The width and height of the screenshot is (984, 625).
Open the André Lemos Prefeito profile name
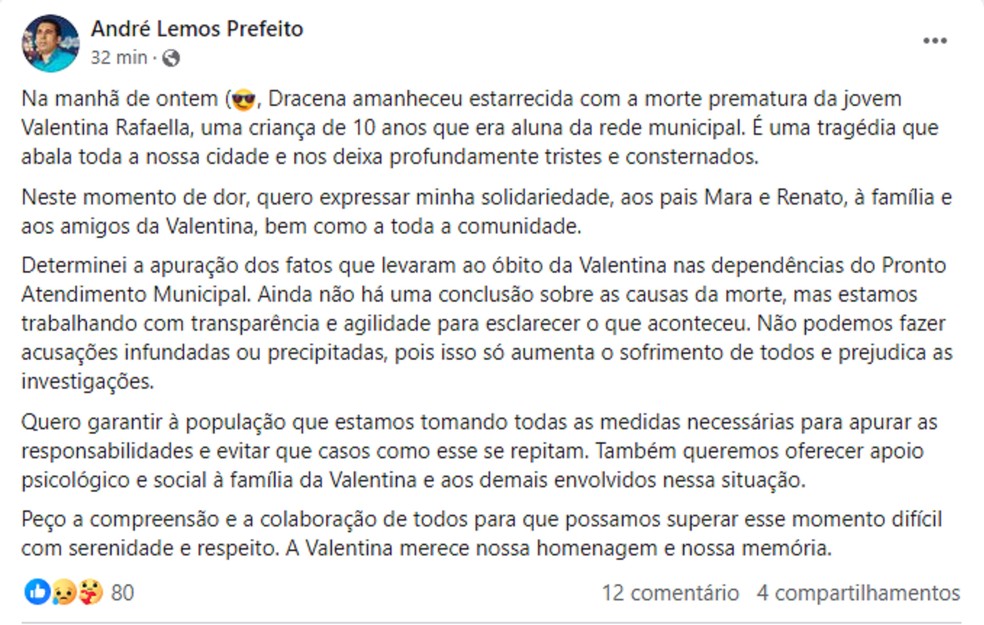pyautogui.click(x=197, y=29)
